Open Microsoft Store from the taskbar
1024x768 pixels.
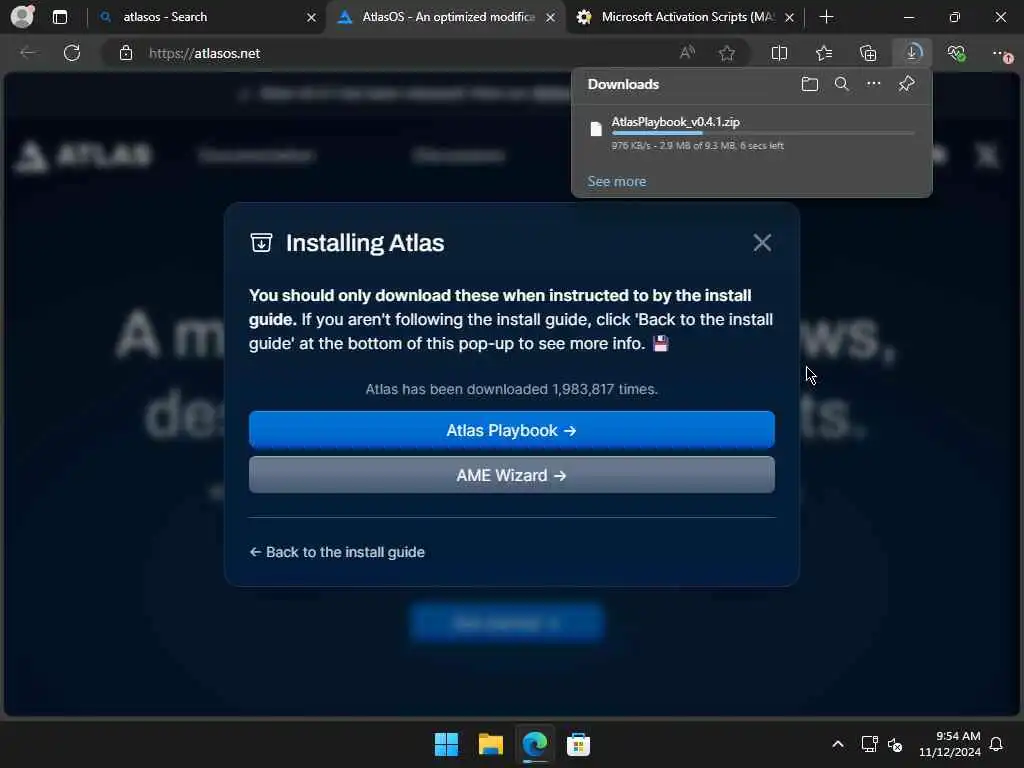point(579,744)
